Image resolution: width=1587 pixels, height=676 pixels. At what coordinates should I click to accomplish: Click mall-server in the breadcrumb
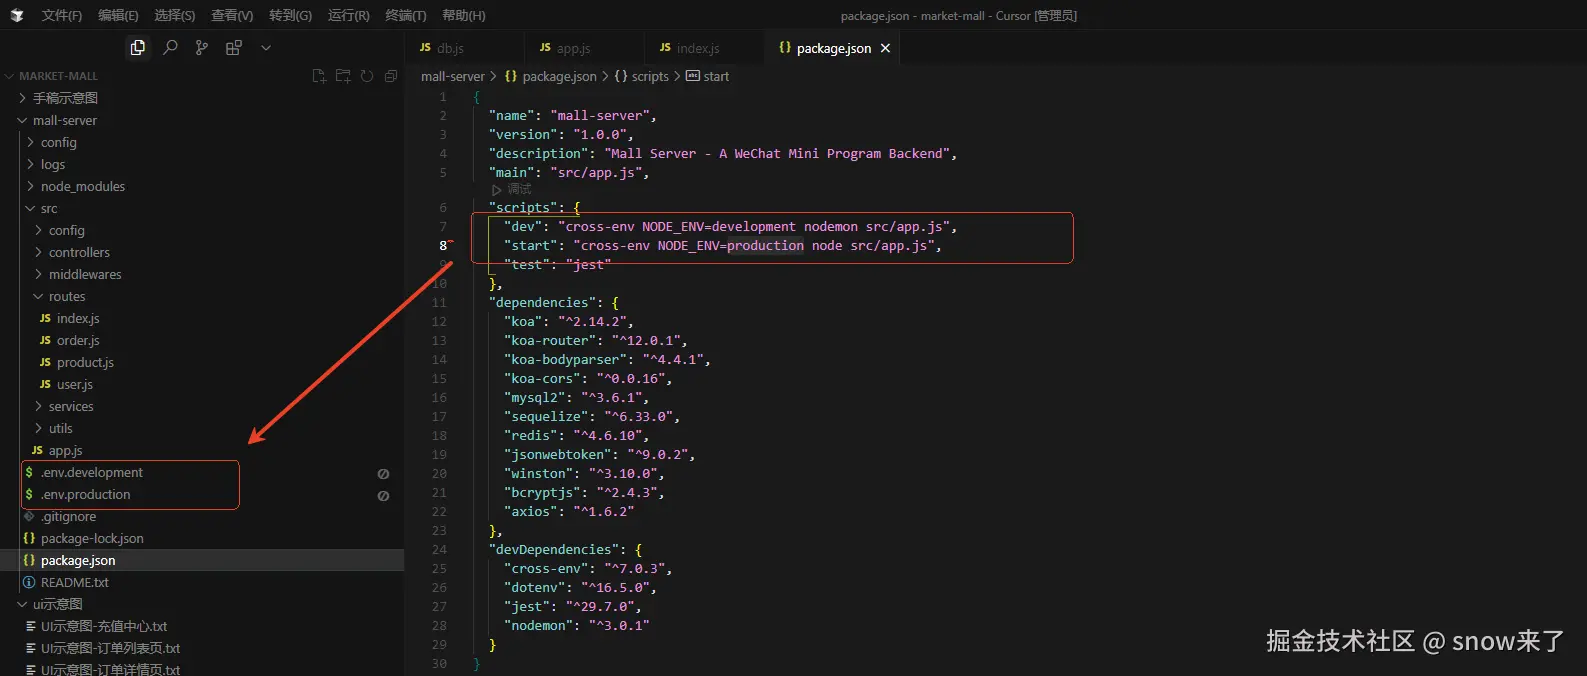point(453,76)
